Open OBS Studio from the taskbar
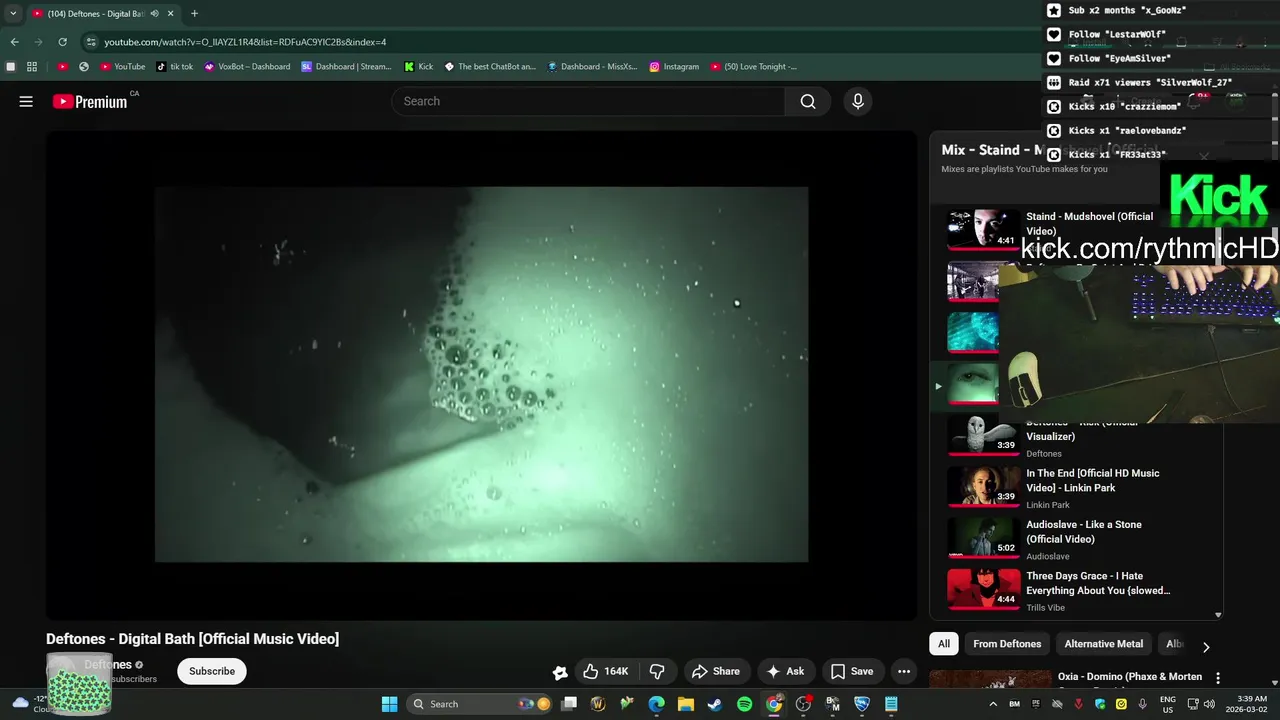1280x720 pixels. tap(803, 704)
